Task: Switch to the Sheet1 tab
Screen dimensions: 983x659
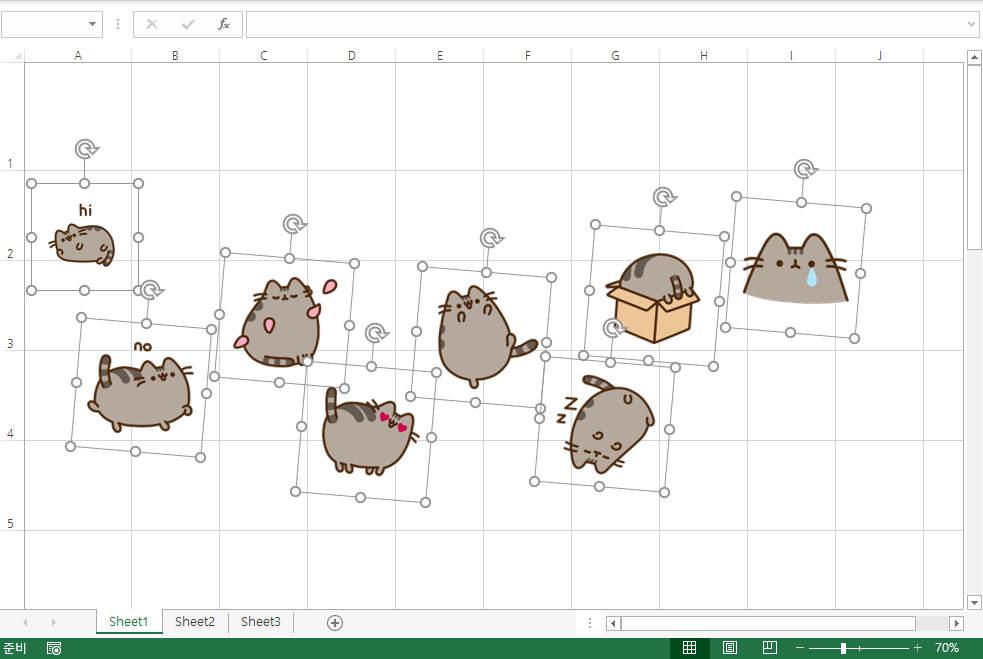Action: [129, 621]
